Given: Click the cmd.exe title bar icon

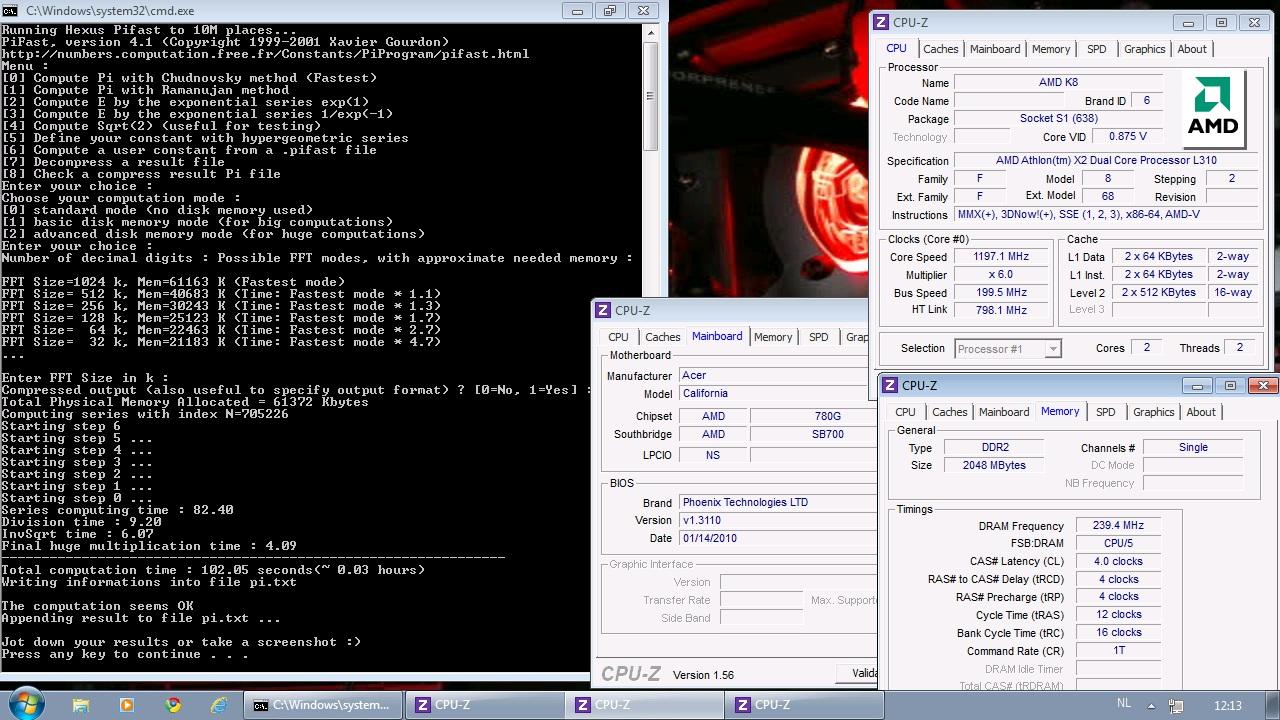Looking at the screenshot, I should (x=11, y=10).
